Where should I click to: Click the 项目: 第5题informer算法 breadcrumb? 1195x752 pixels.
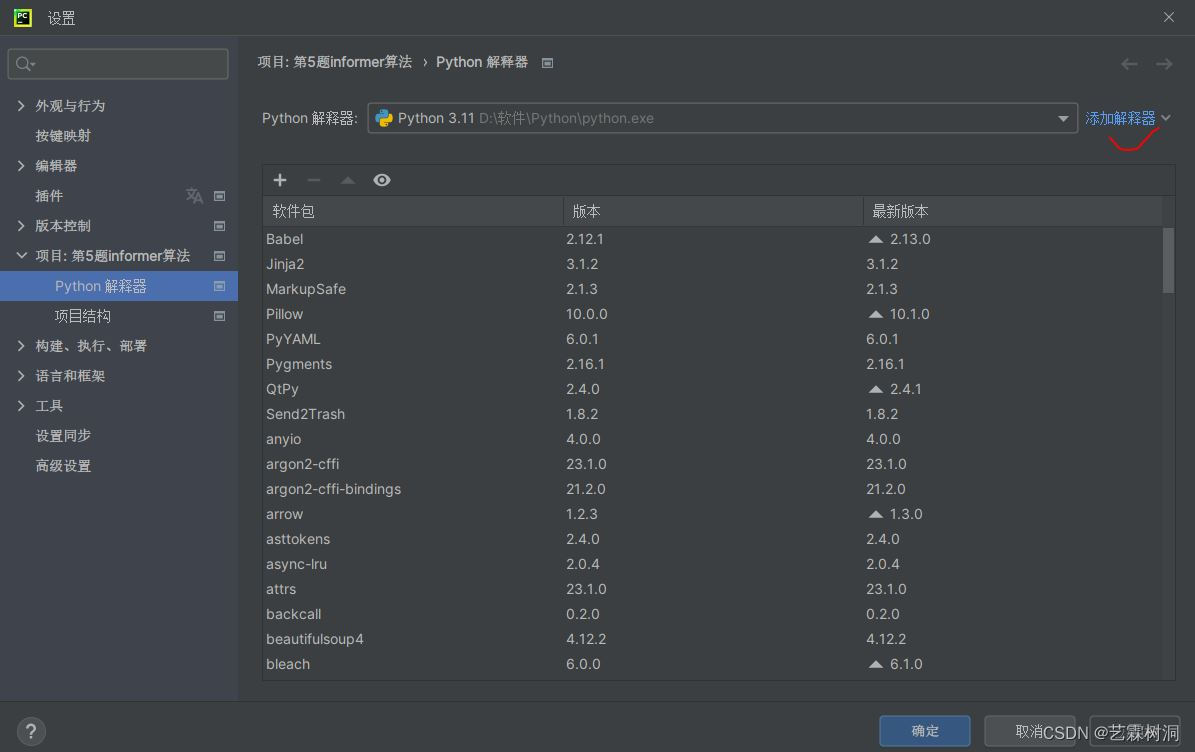pyautogui.click(x=335, y=62)
